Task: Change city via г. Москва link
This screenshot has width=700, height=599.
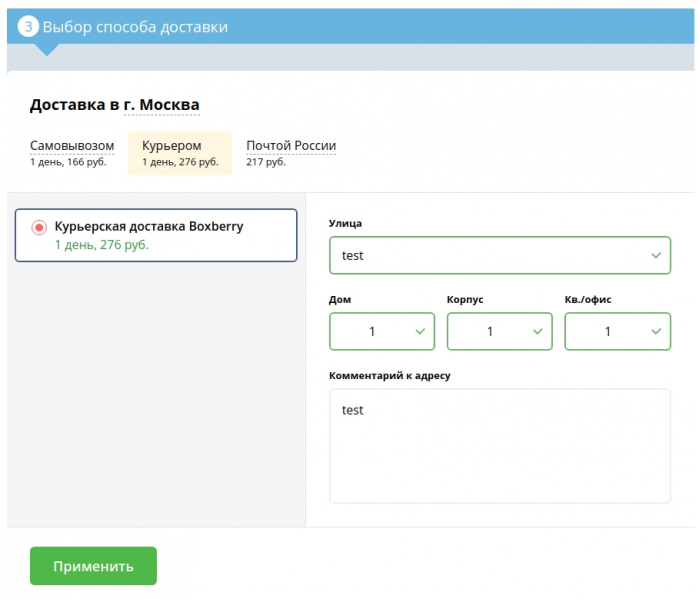Action: click(162, 105)
